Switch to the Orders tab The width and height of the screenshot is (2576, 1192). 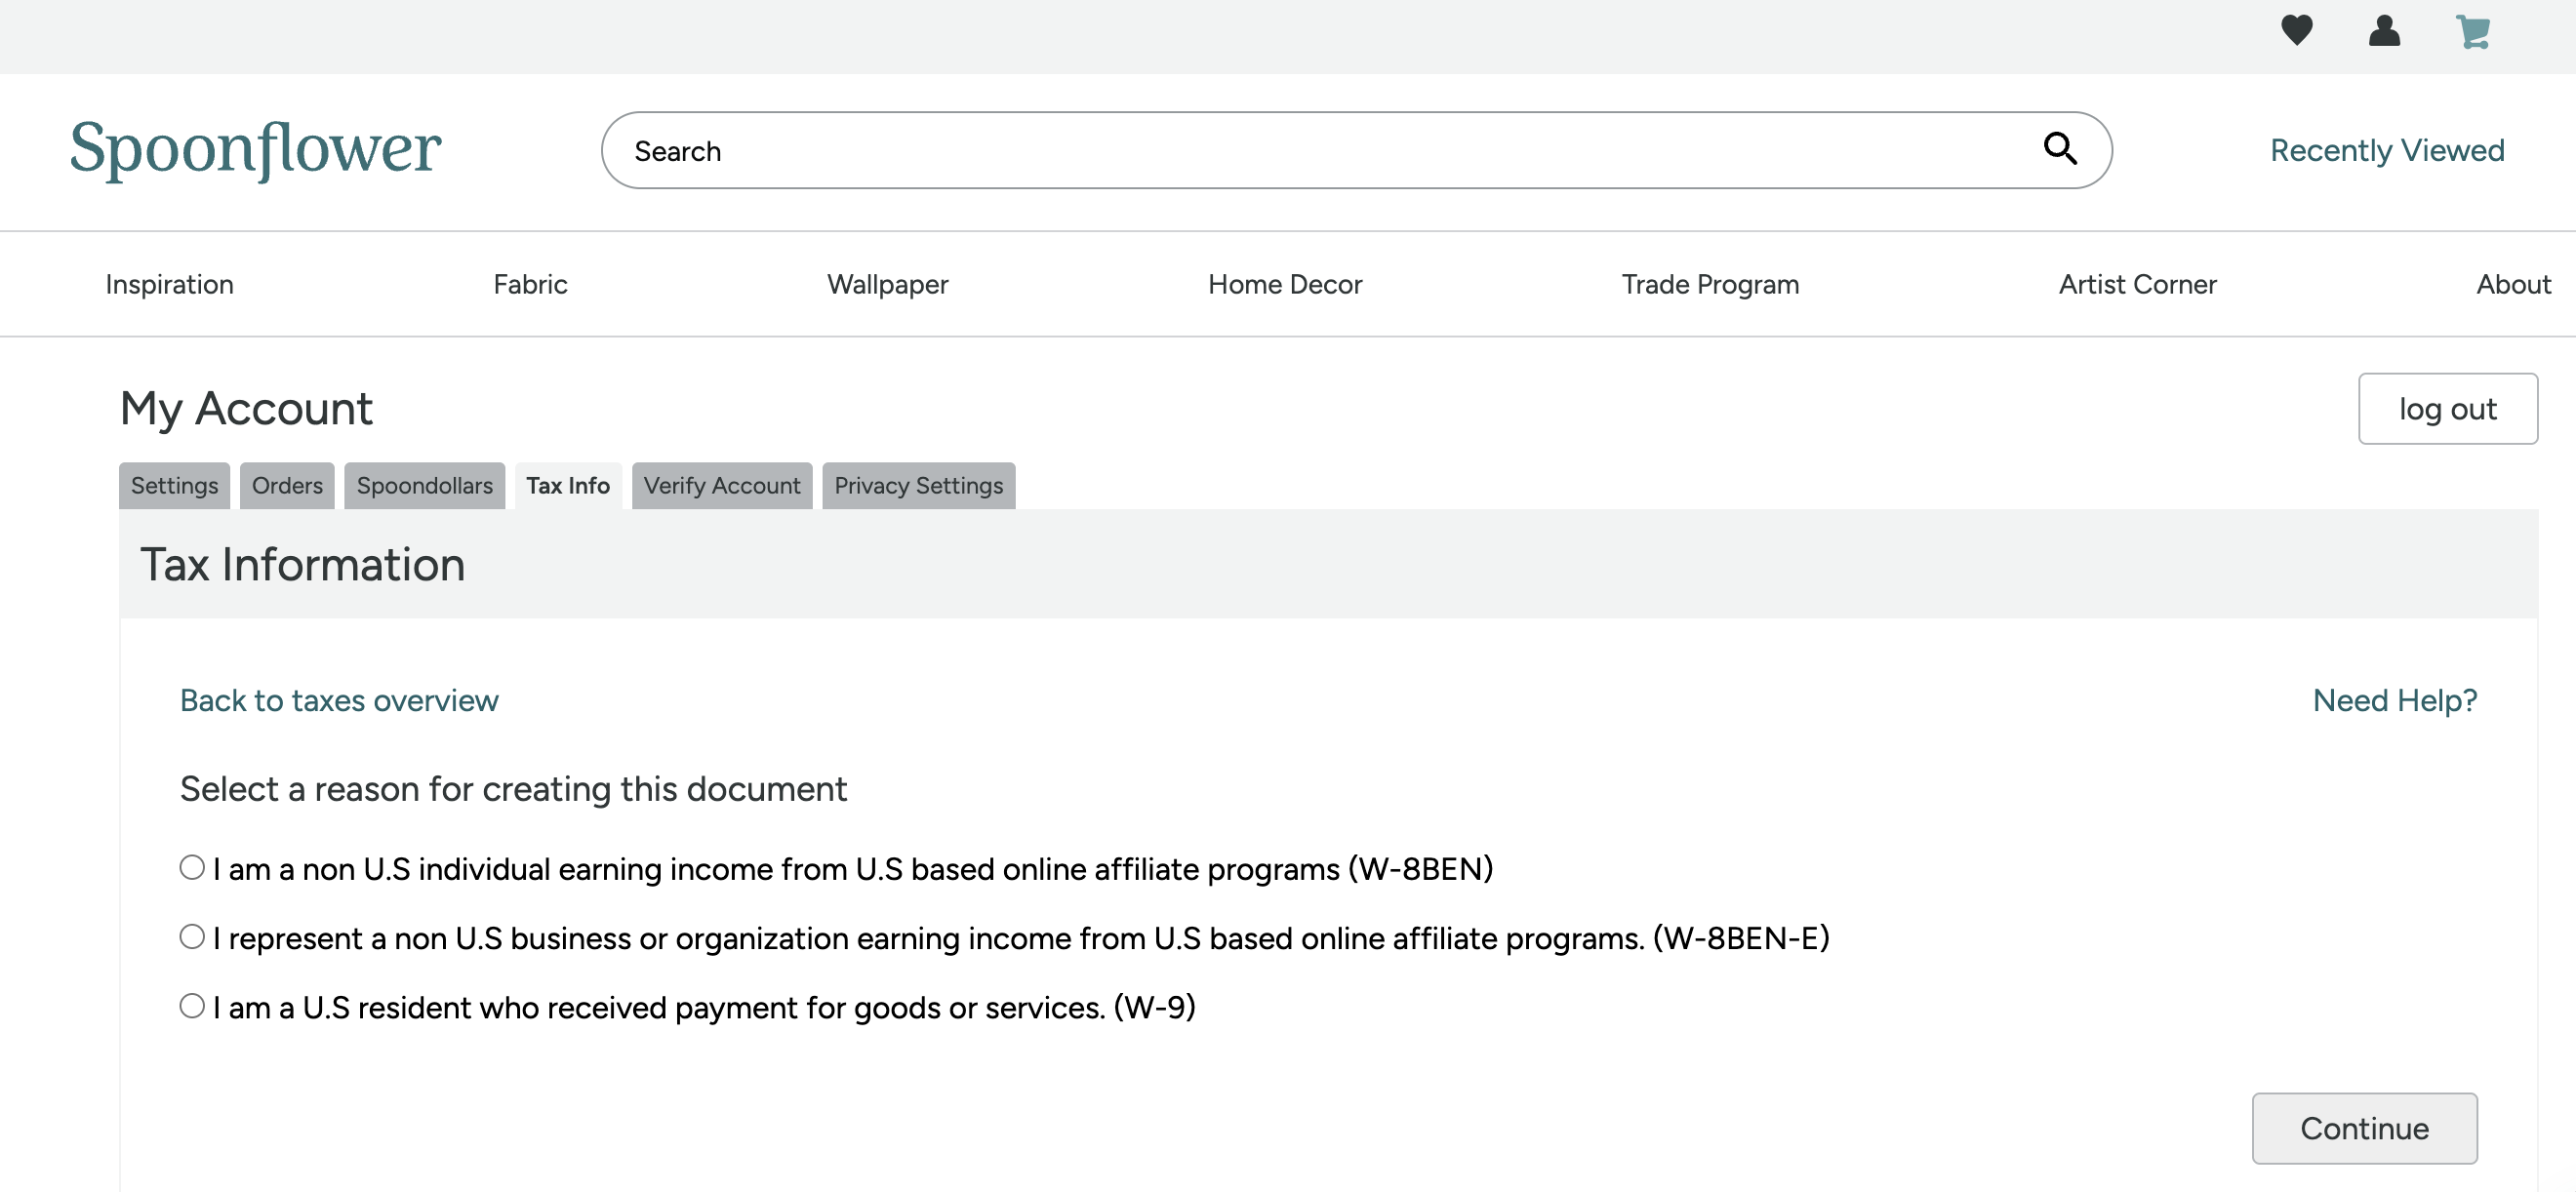coord(287,485)
